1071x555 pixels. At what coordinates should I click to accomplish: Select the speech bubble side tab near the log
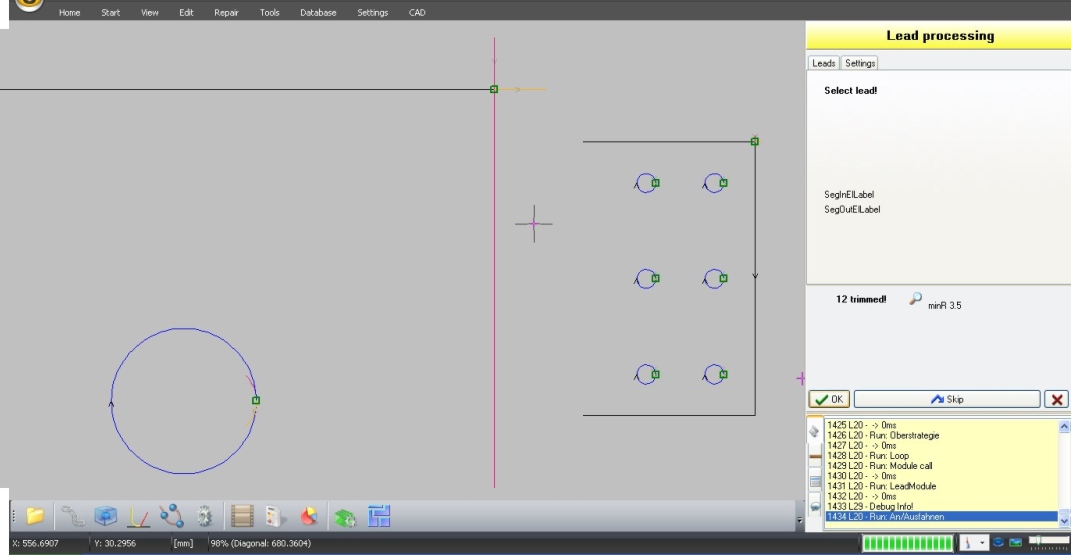[815, 507]
